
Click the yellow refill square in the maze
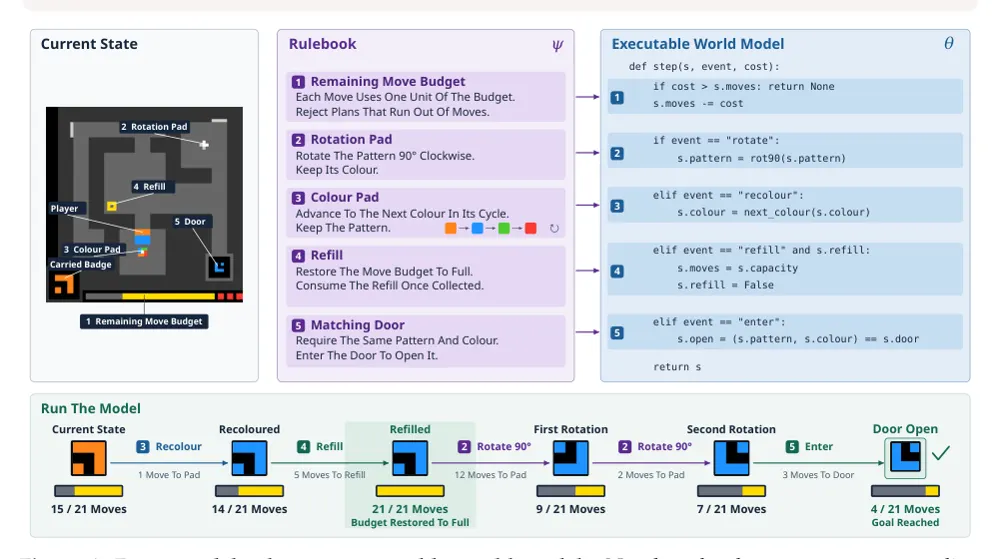tap(112, 206)
